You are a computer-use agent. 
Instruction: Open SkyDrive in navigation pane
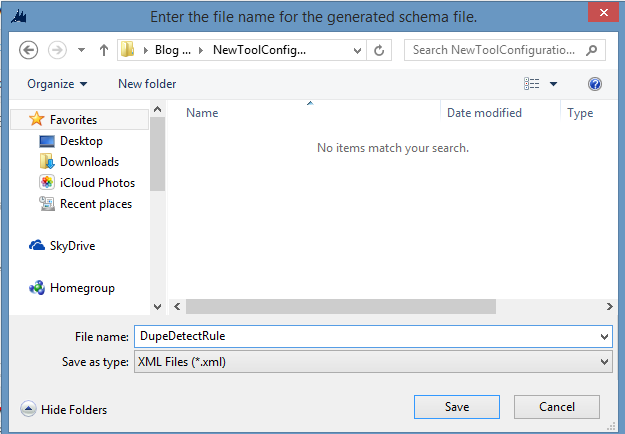[x=72, y=246]
